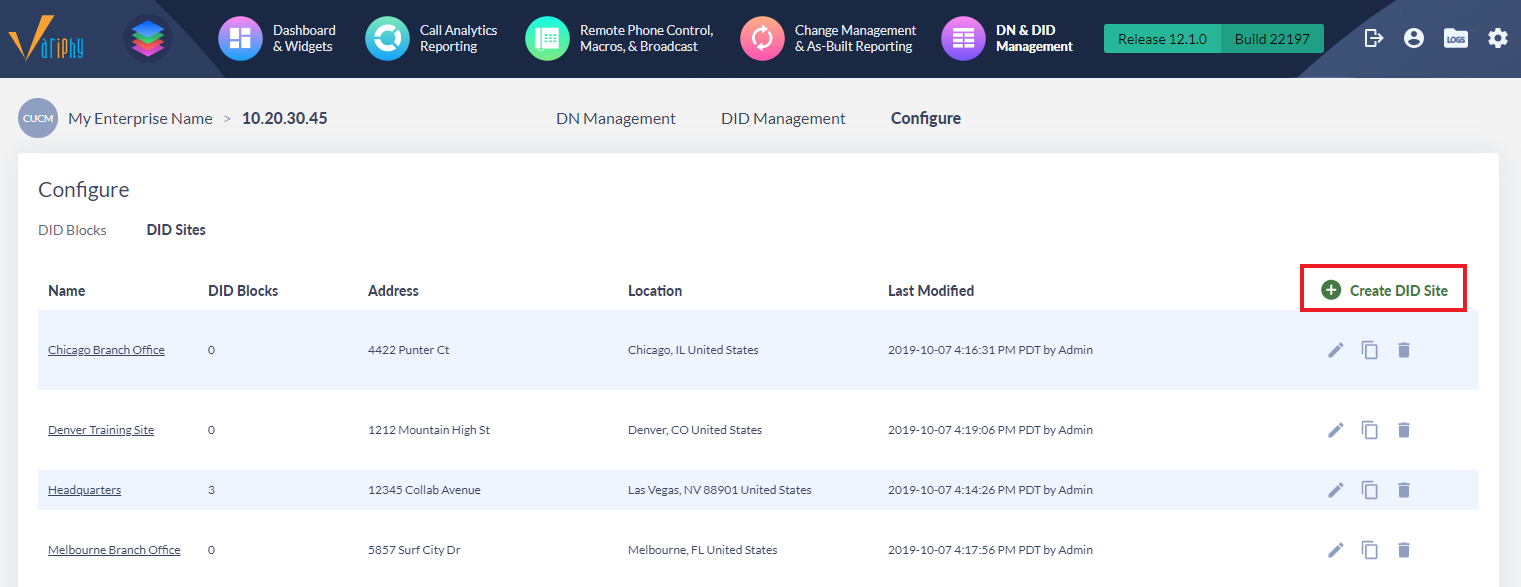Click the Variphy logo

45,38
